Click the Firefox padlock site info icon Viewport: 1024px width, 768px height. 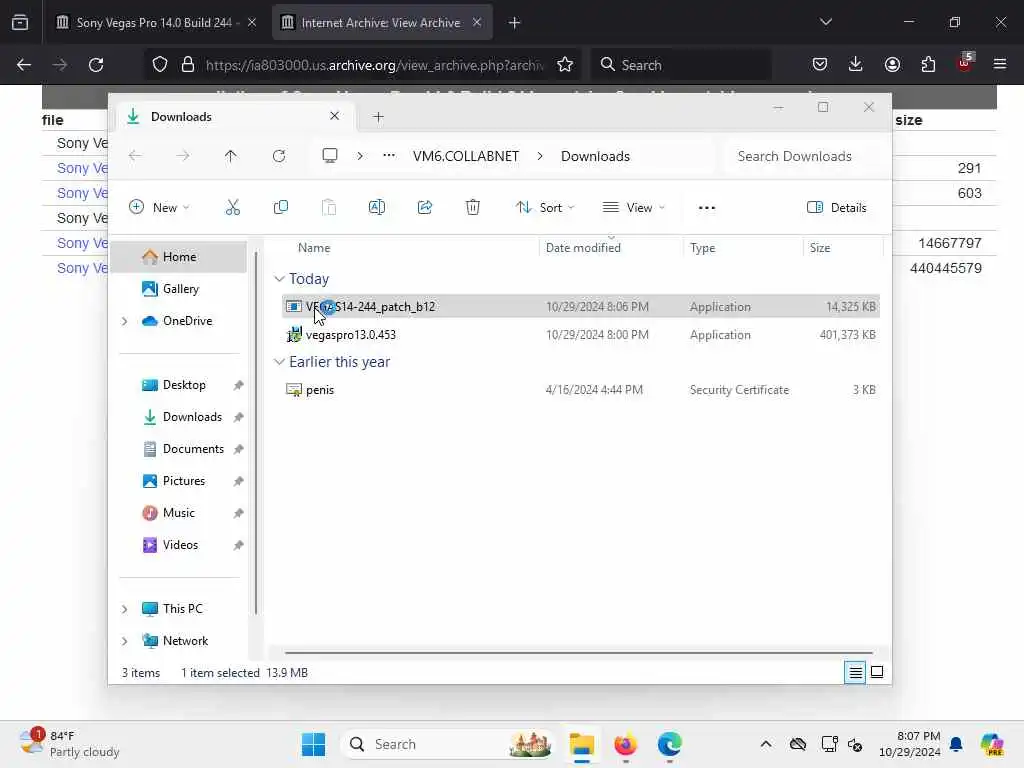click(188, 65)
